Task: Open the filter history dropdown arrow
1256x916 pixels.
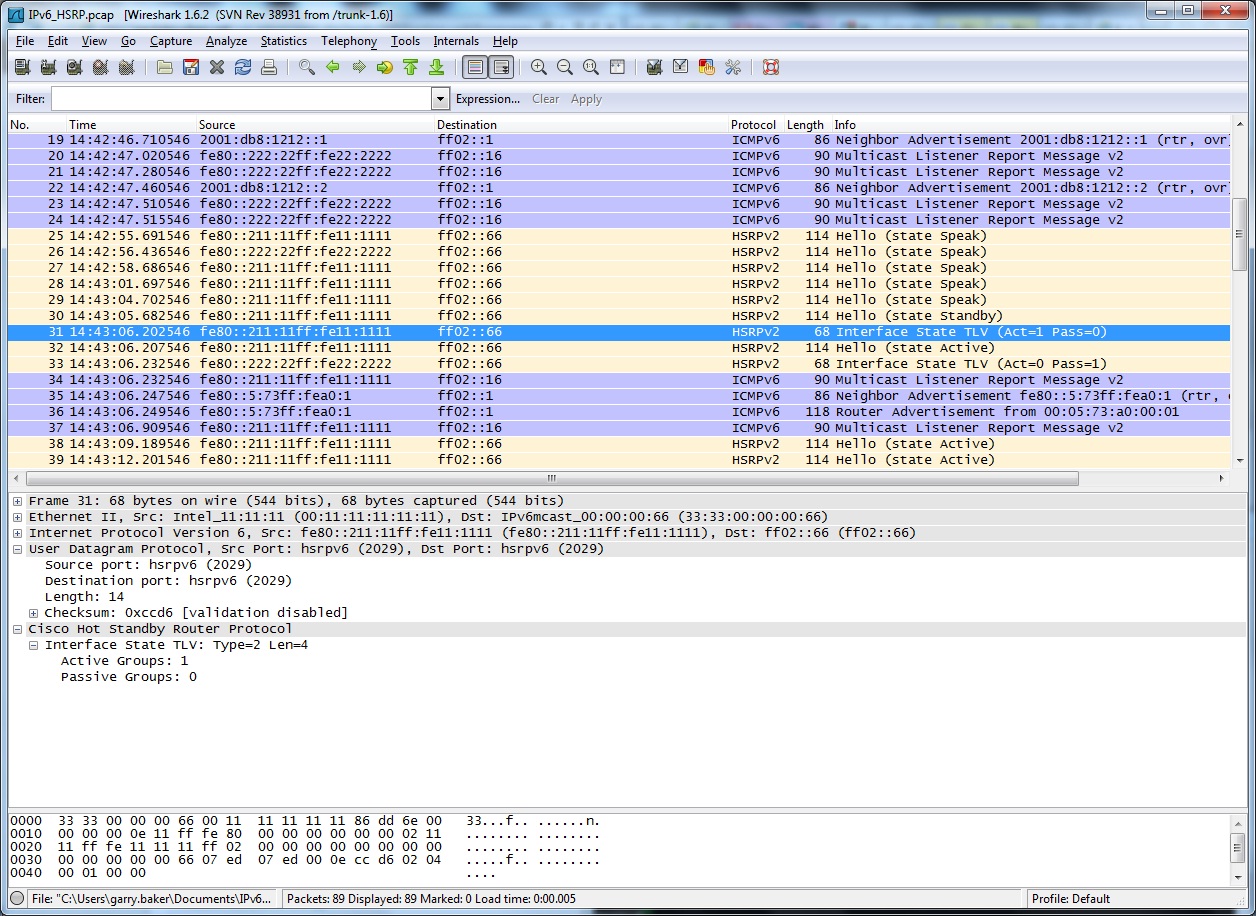Action: point(440,99)
